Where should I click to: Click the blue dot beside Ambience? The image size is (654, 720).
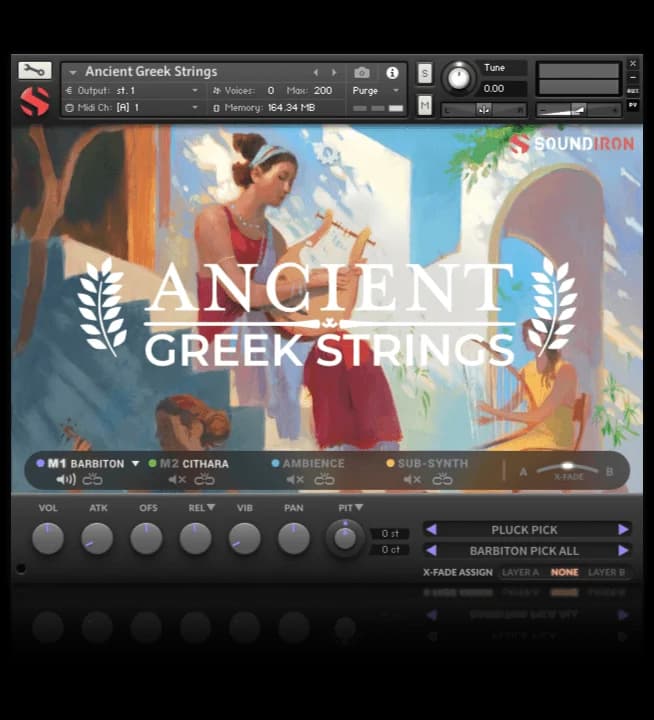[276, 463]
